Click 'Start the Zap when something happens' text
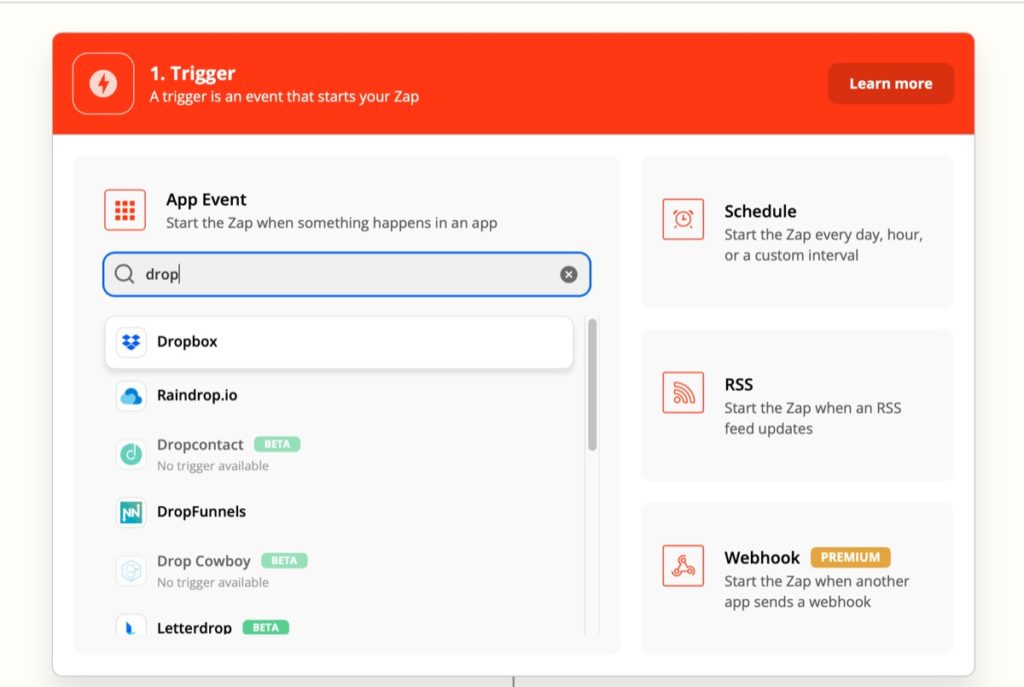 point(332,223)
